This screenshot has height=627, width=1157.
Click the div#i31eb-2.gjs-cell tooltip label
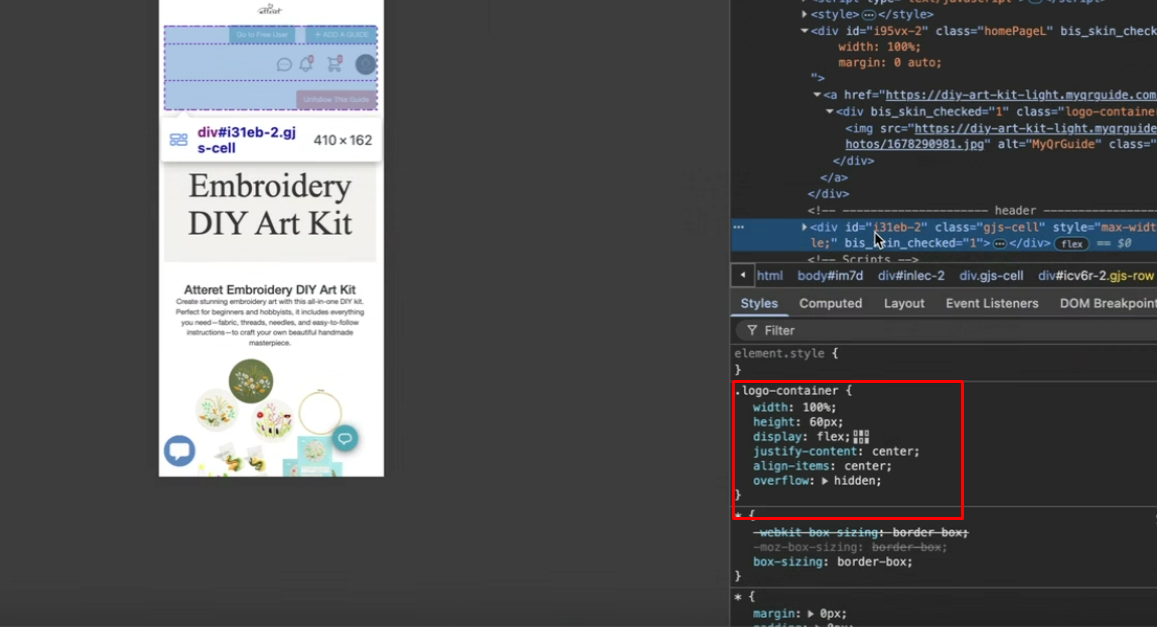pyautogui.click(x=246, y=140)
